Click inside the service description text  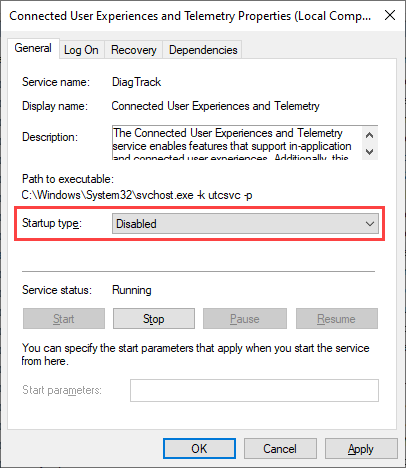tap(237, 143)
